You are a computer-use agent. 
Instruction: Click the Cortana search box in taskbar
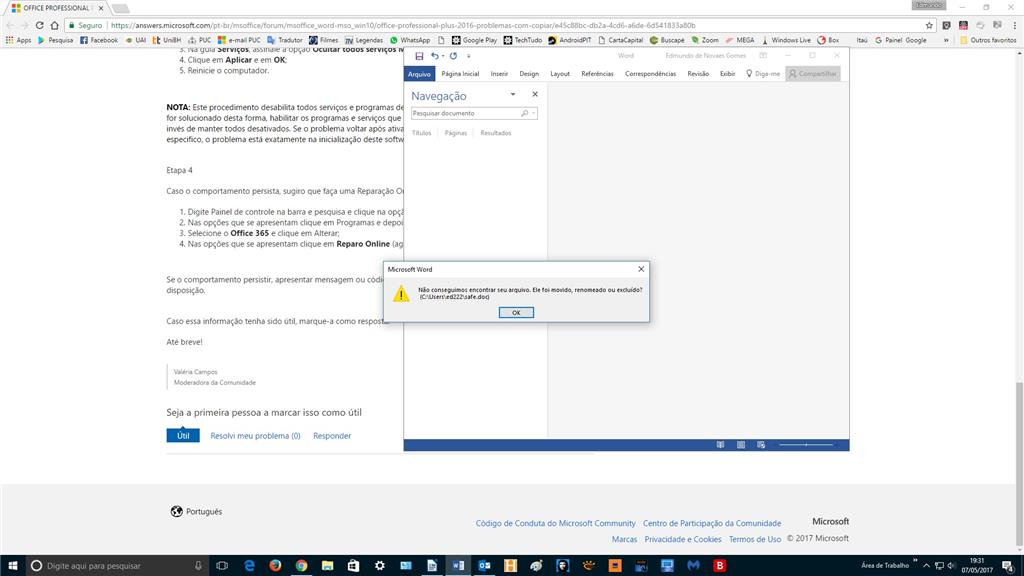(118, 566)
